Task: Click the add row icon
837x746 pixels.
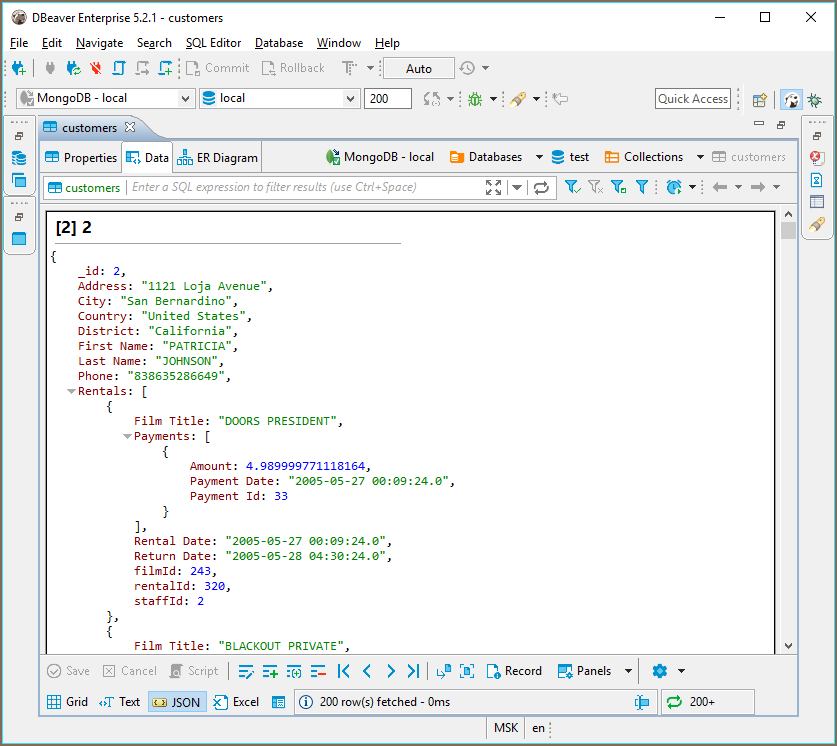Action: (270, 671)
